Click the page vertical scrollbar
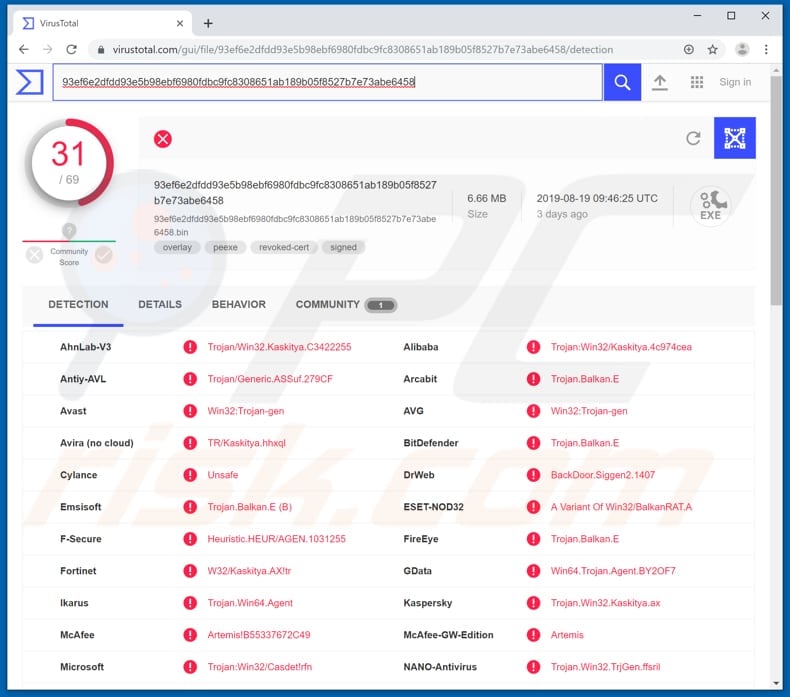The width and height of the screenshot is (790, 697). (x=776, y=192)
